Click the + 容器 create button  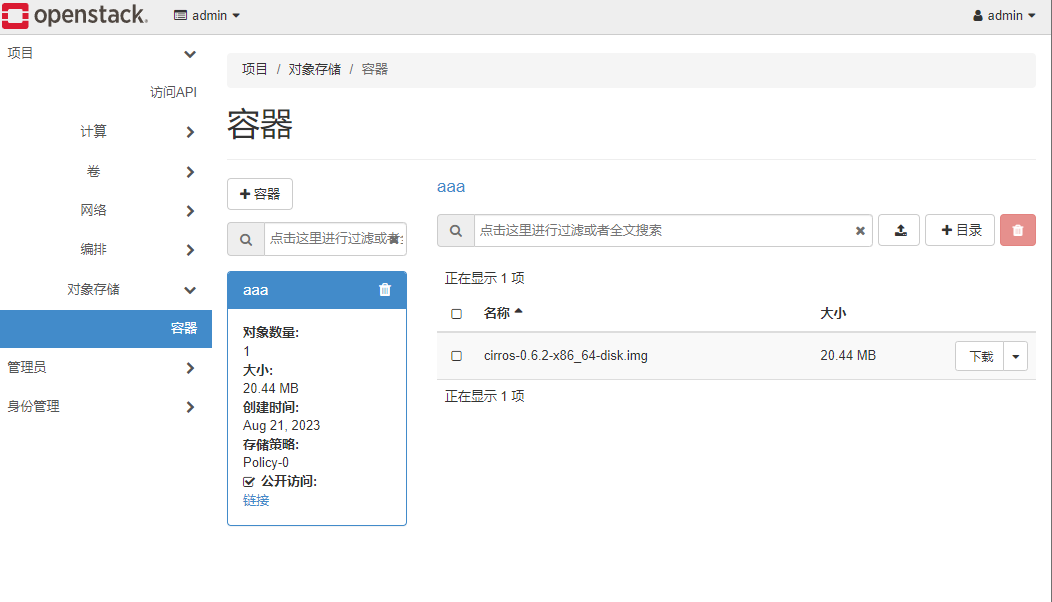pyautogui.click(x=260, y=194)
